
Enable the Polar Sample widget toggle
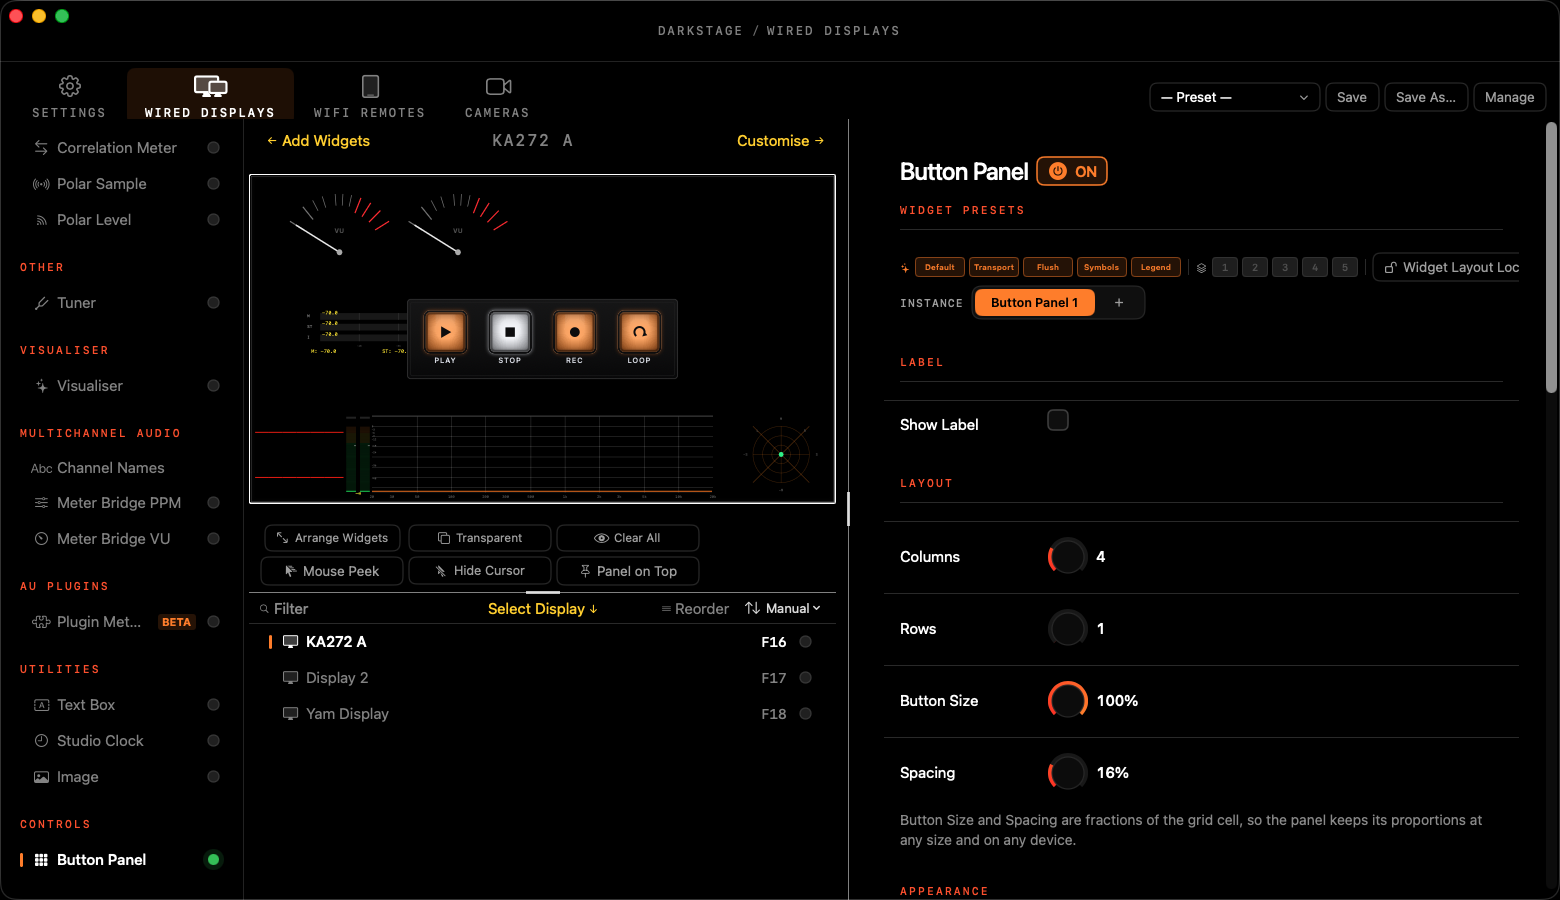[x=213, y=184]
